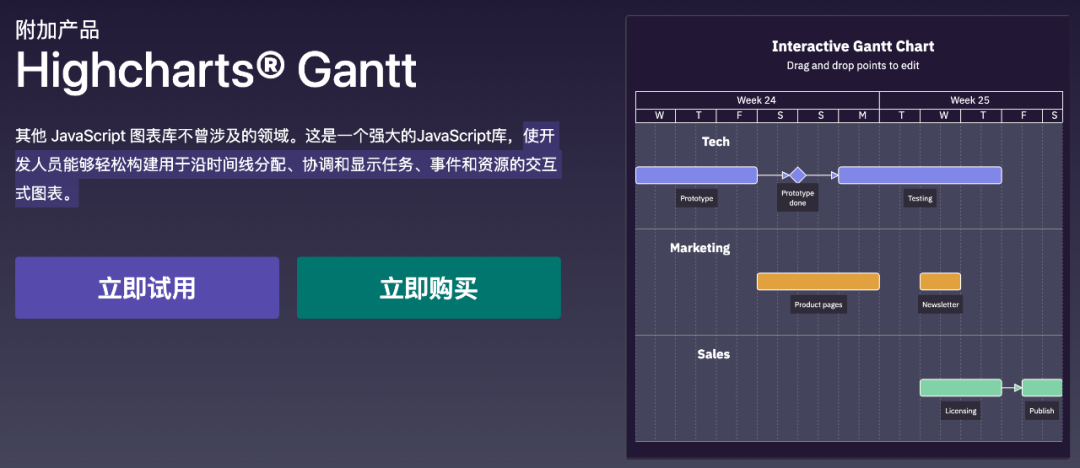The image size is (1080, 468).
Task: Click the Prototype label
Action: 696,199
